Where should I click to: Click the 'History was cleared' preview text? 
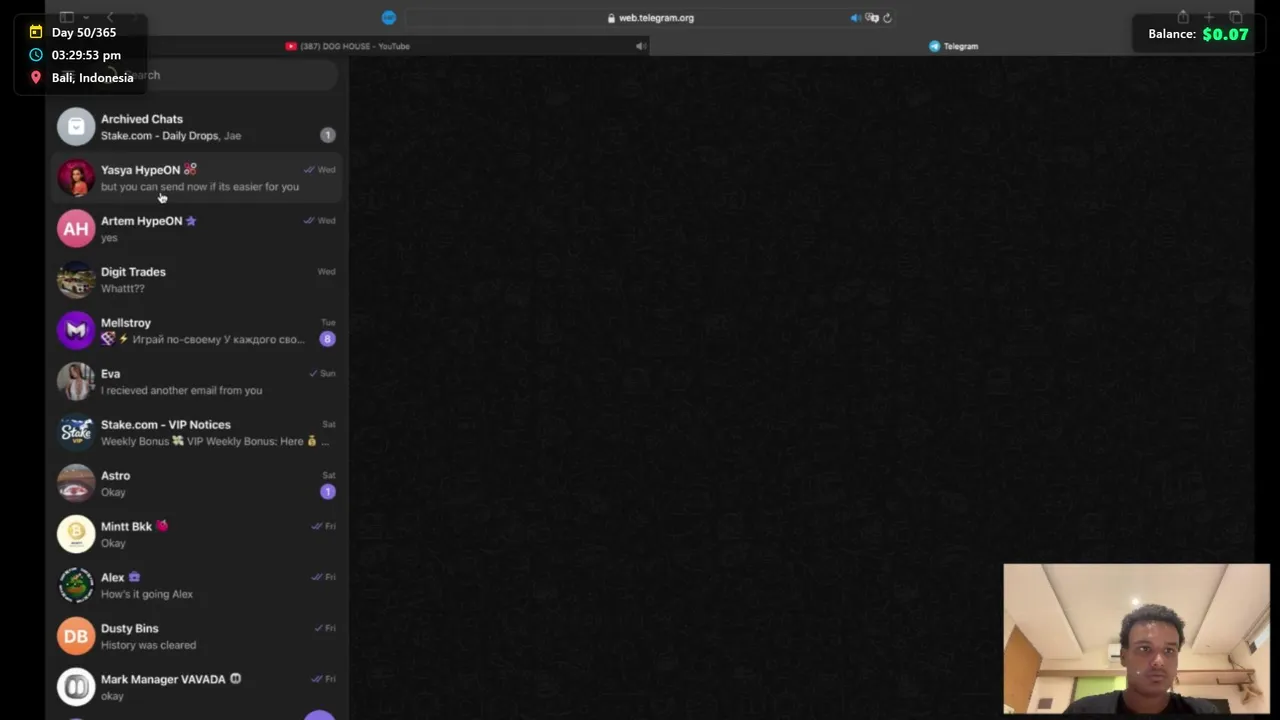[148, 645]
